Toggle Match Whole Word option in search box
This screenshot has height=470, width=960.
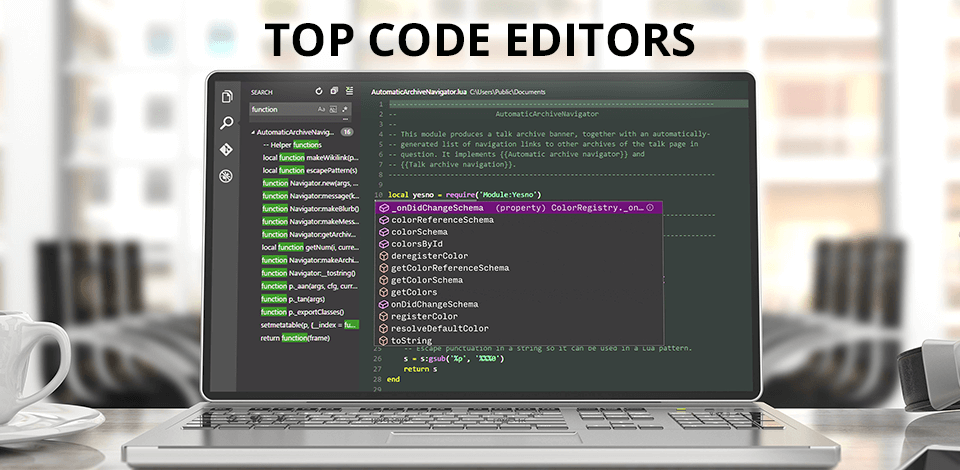click(333, 110)
